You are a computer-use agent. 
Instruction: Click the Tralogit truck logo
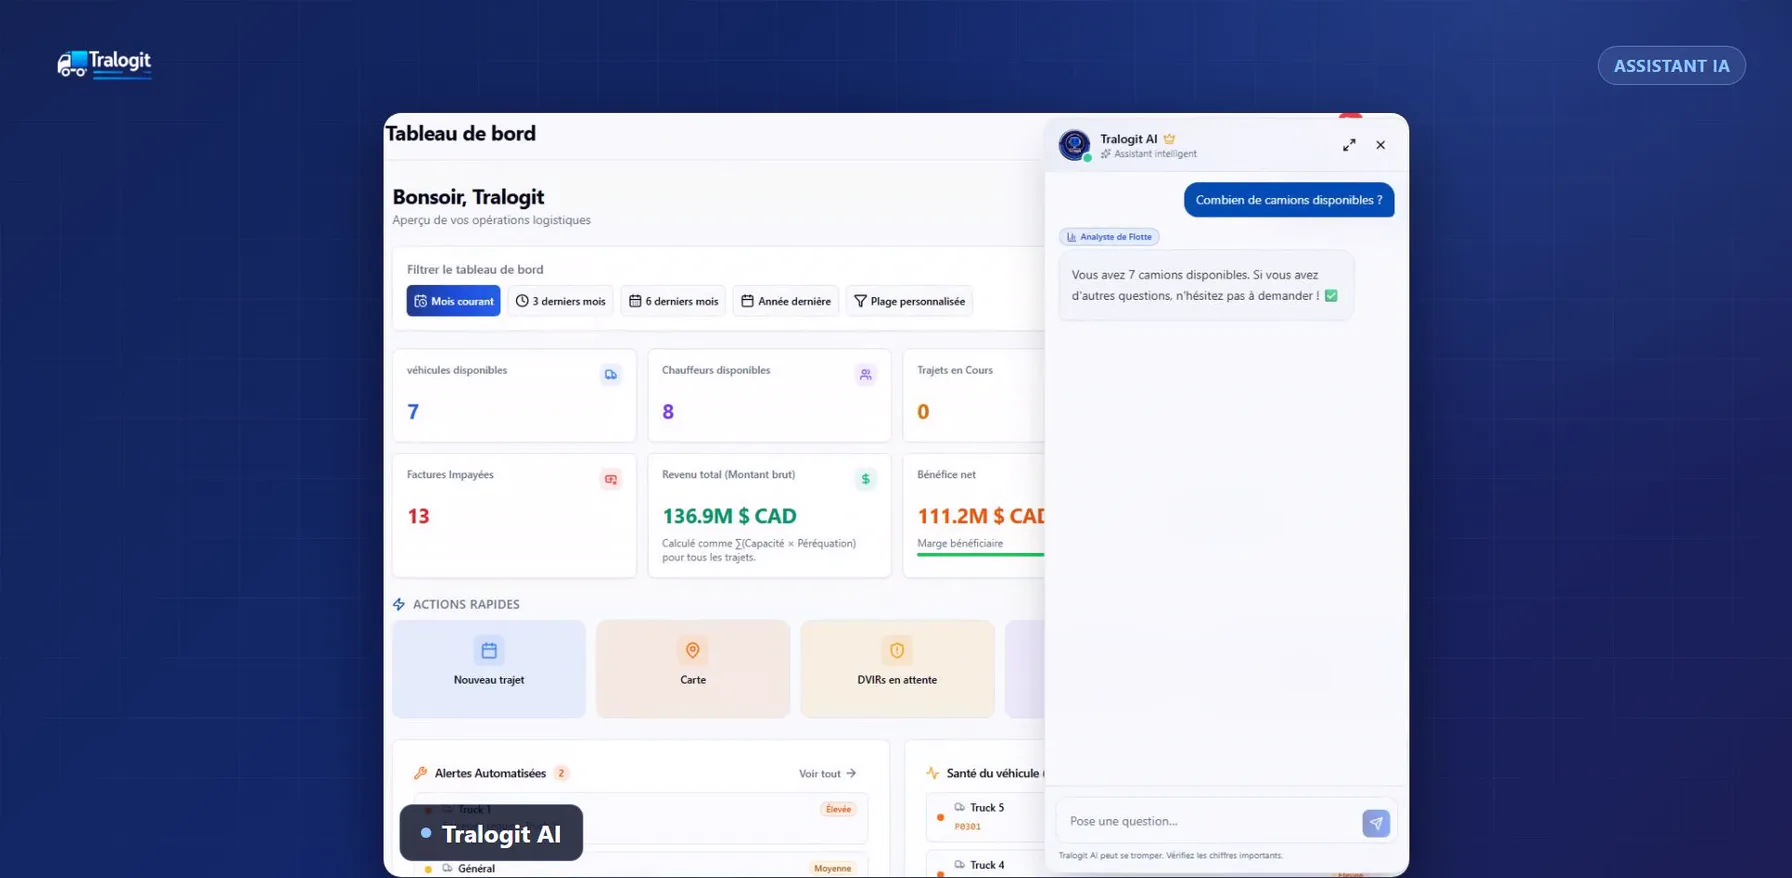(104, 64)
